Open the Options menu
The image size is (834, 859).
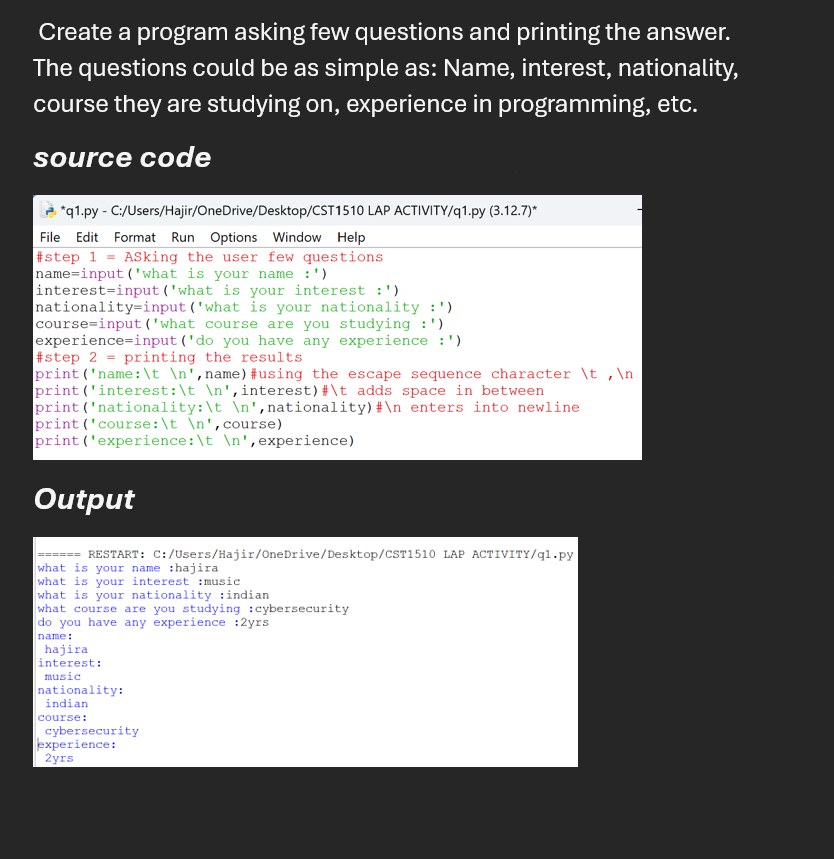click(x=233, y=237)
